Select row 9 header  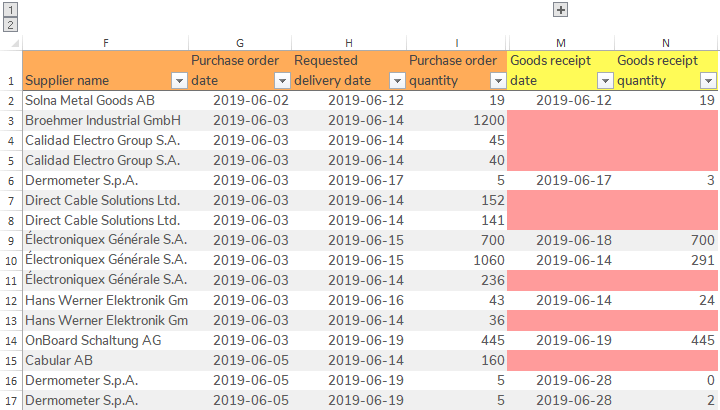tap(10, 240)
